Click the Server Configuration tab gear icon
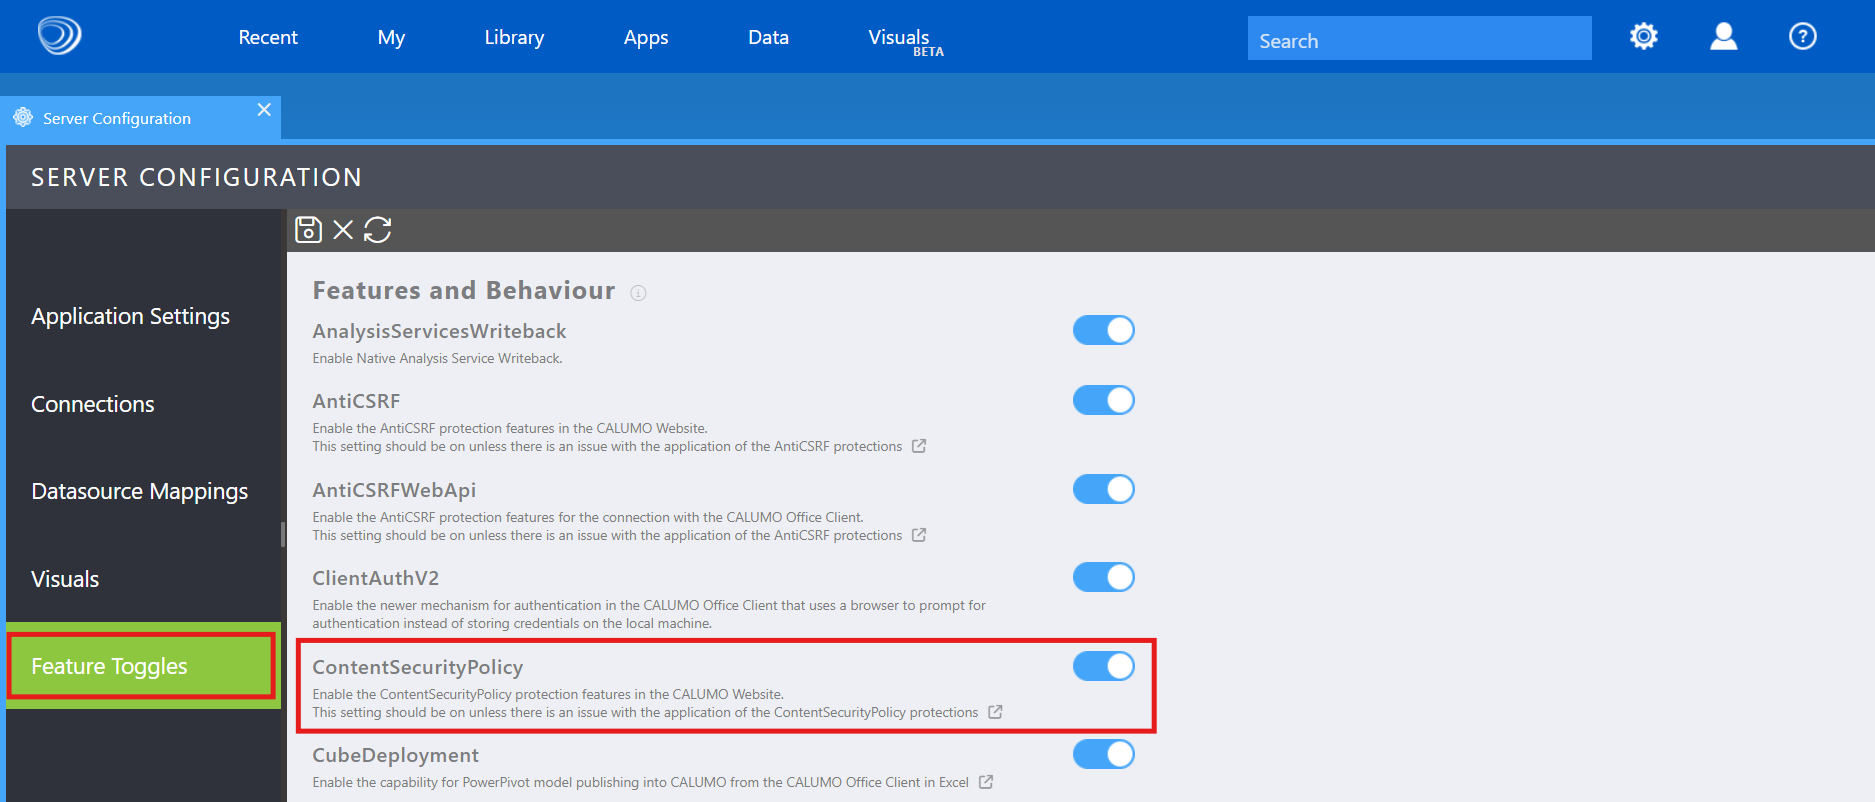 point(23,118)
